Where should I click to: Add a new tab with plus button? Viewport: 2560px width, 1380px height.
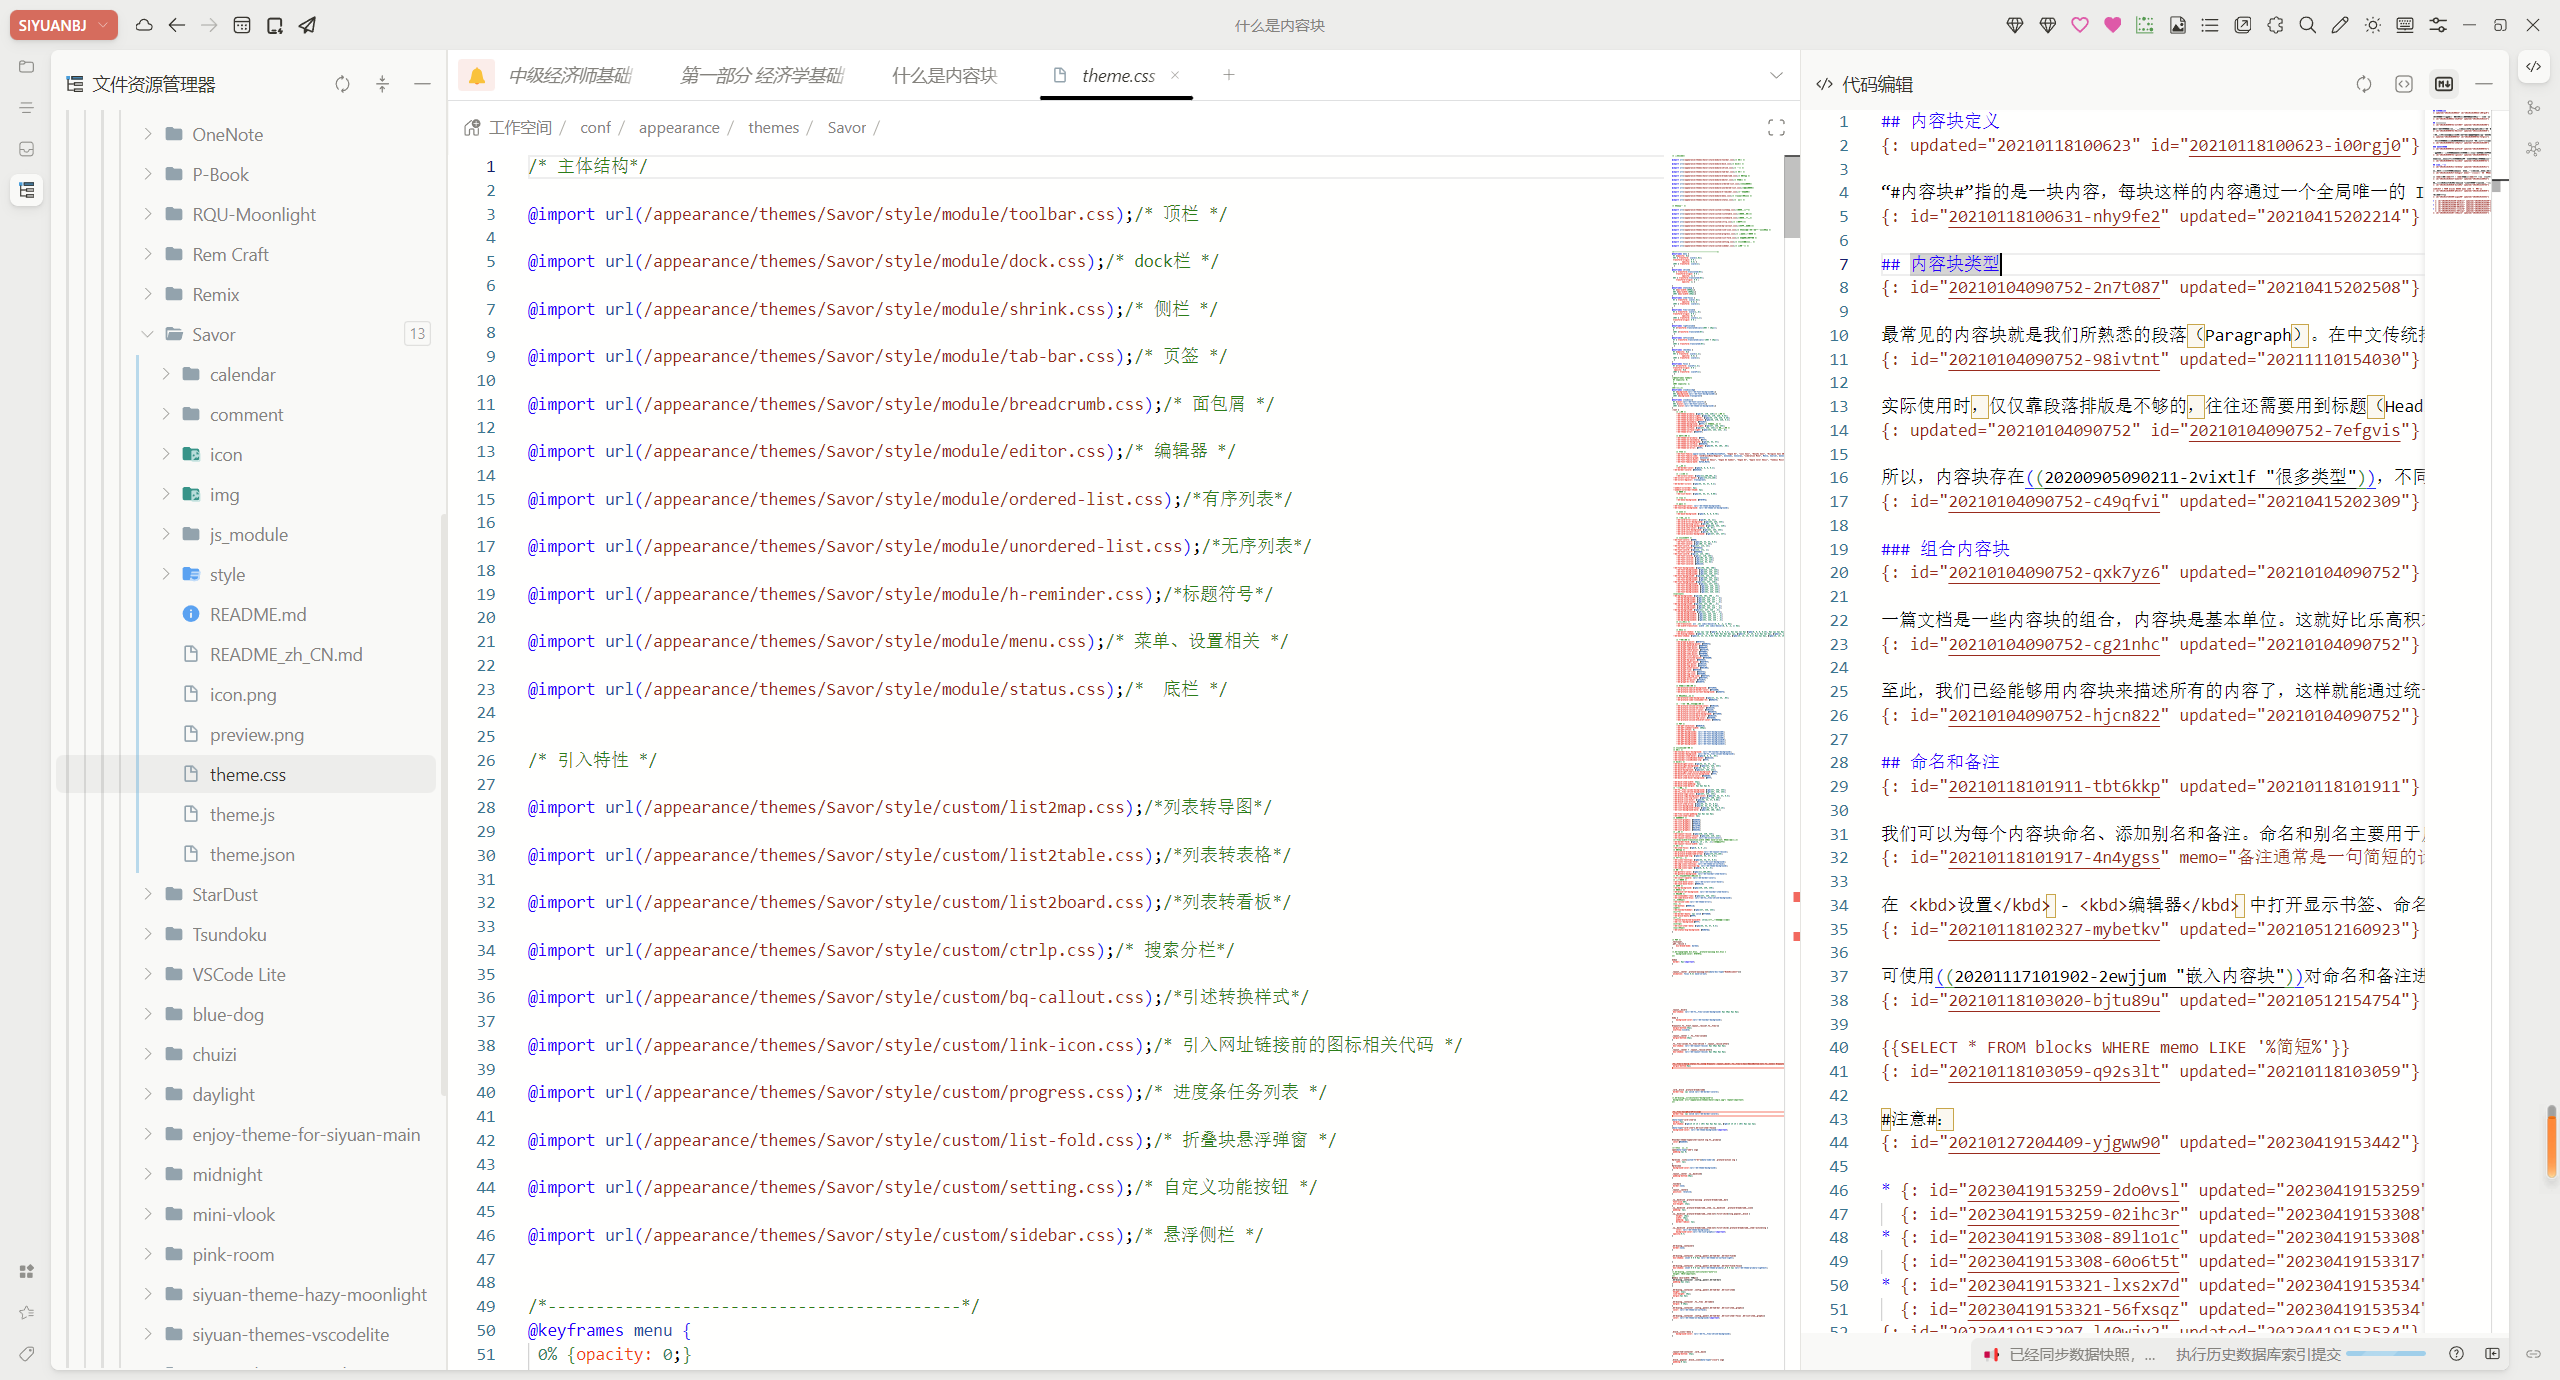[x=1229, y=75]
